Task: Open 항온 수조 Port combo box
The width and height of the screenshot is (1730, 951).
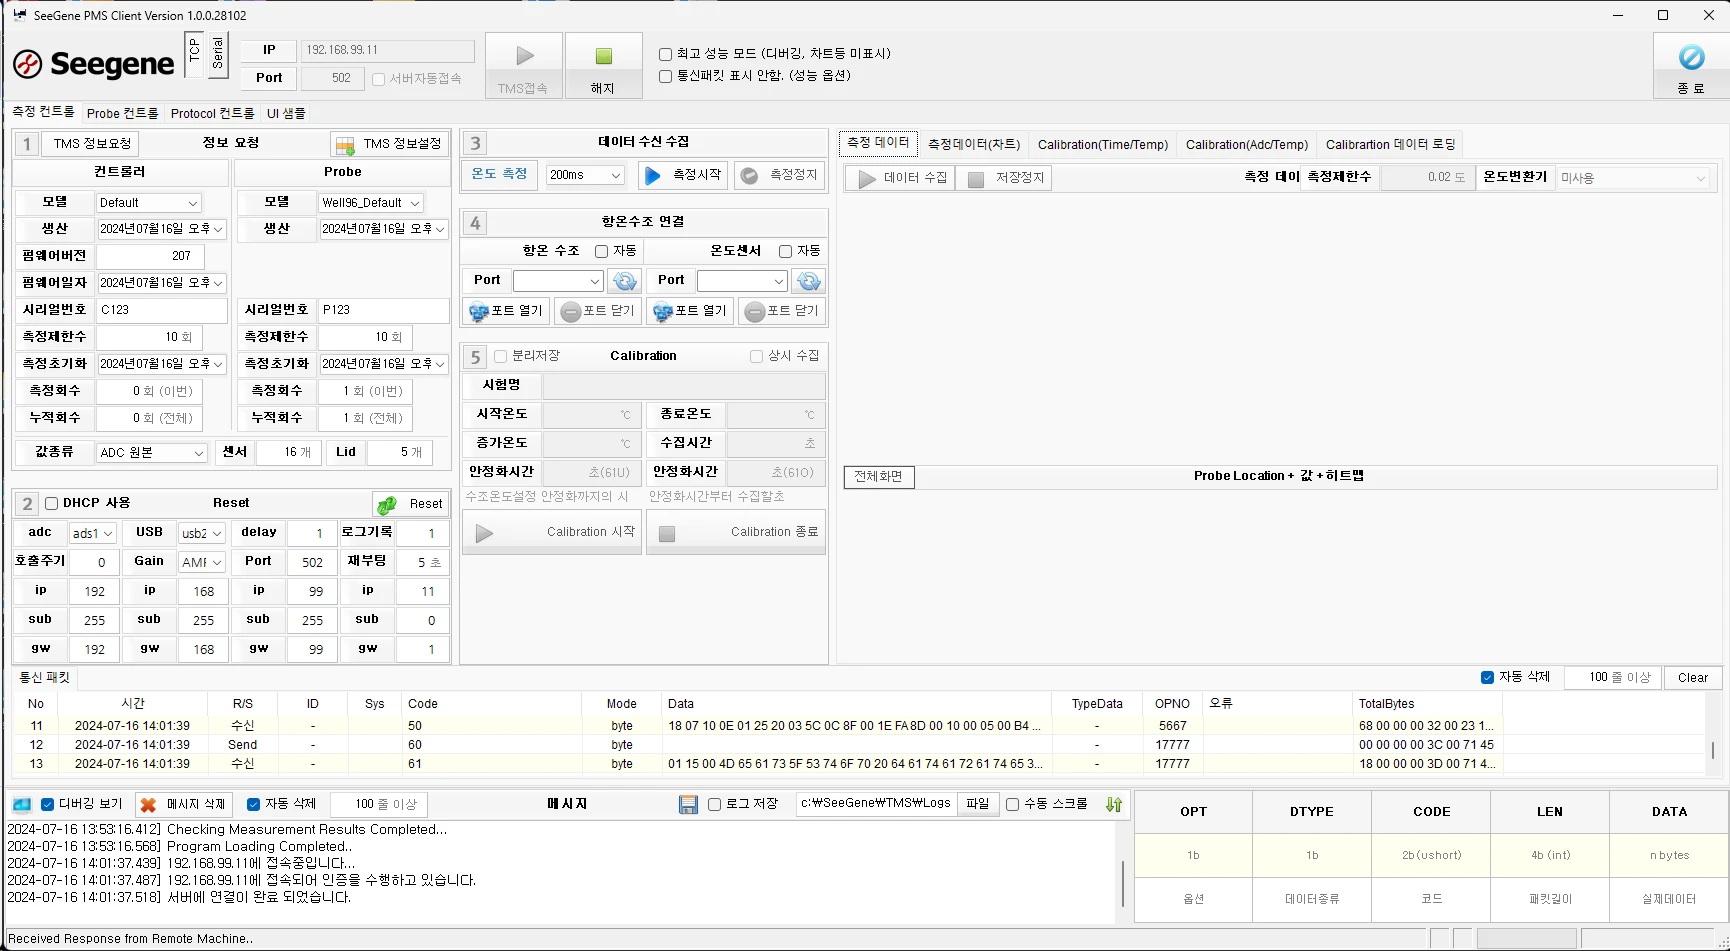Action: tap(558, 281)
